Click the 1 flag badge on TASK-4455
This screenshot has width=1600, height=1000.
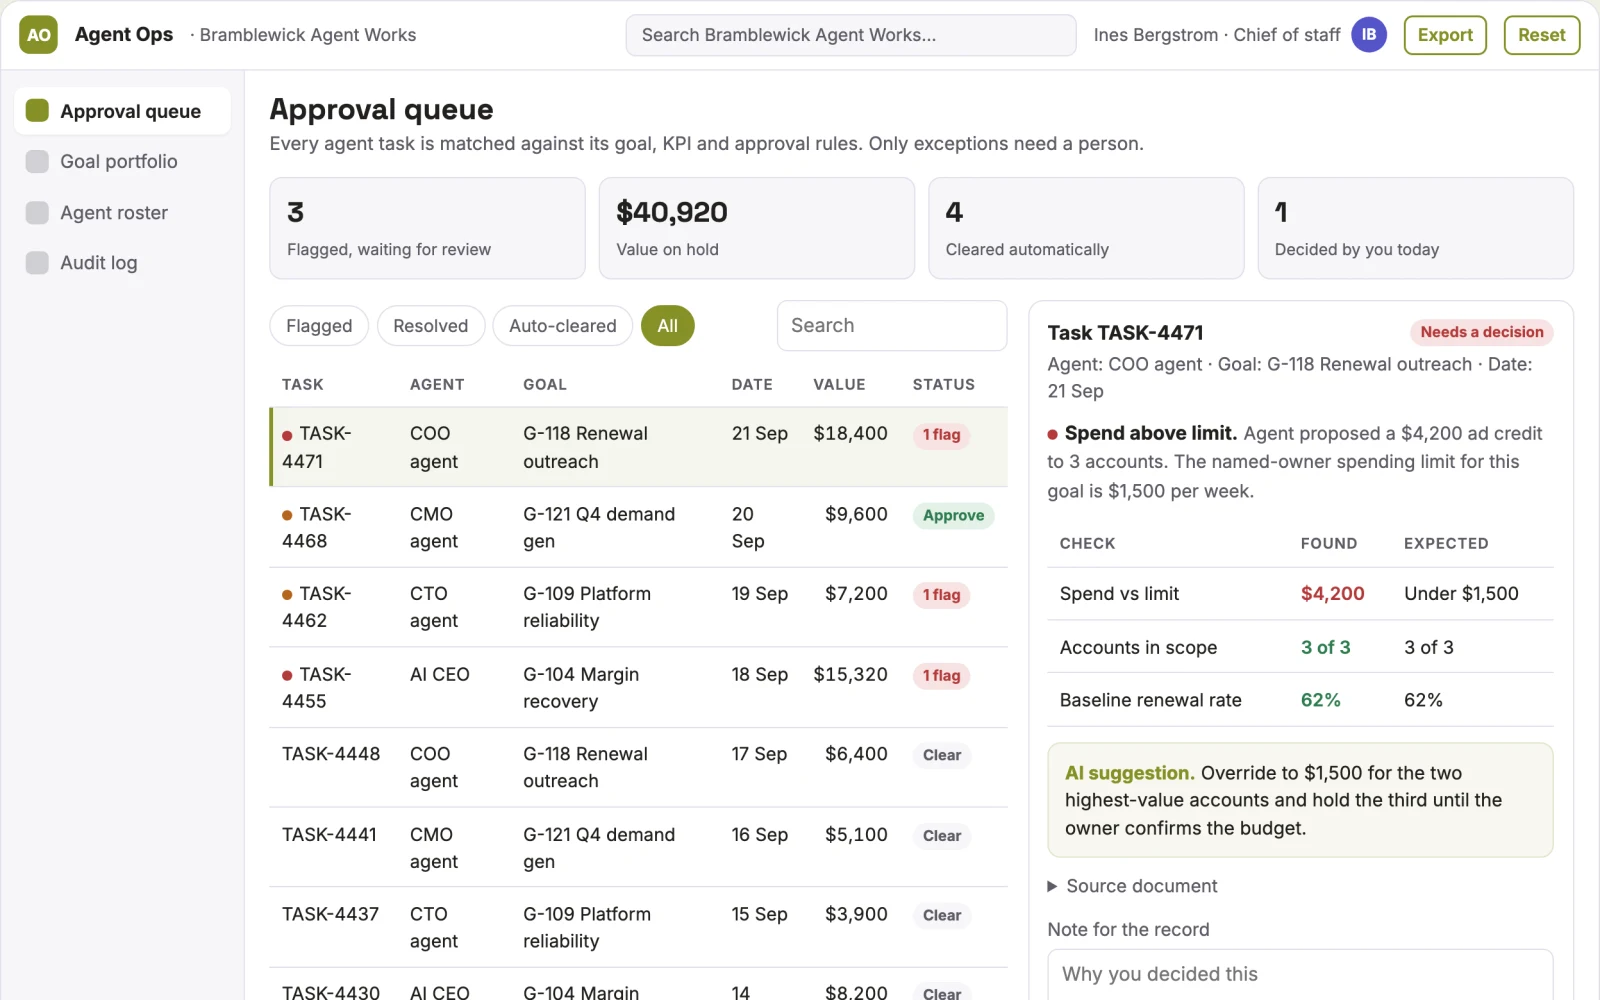click(941, 675)
